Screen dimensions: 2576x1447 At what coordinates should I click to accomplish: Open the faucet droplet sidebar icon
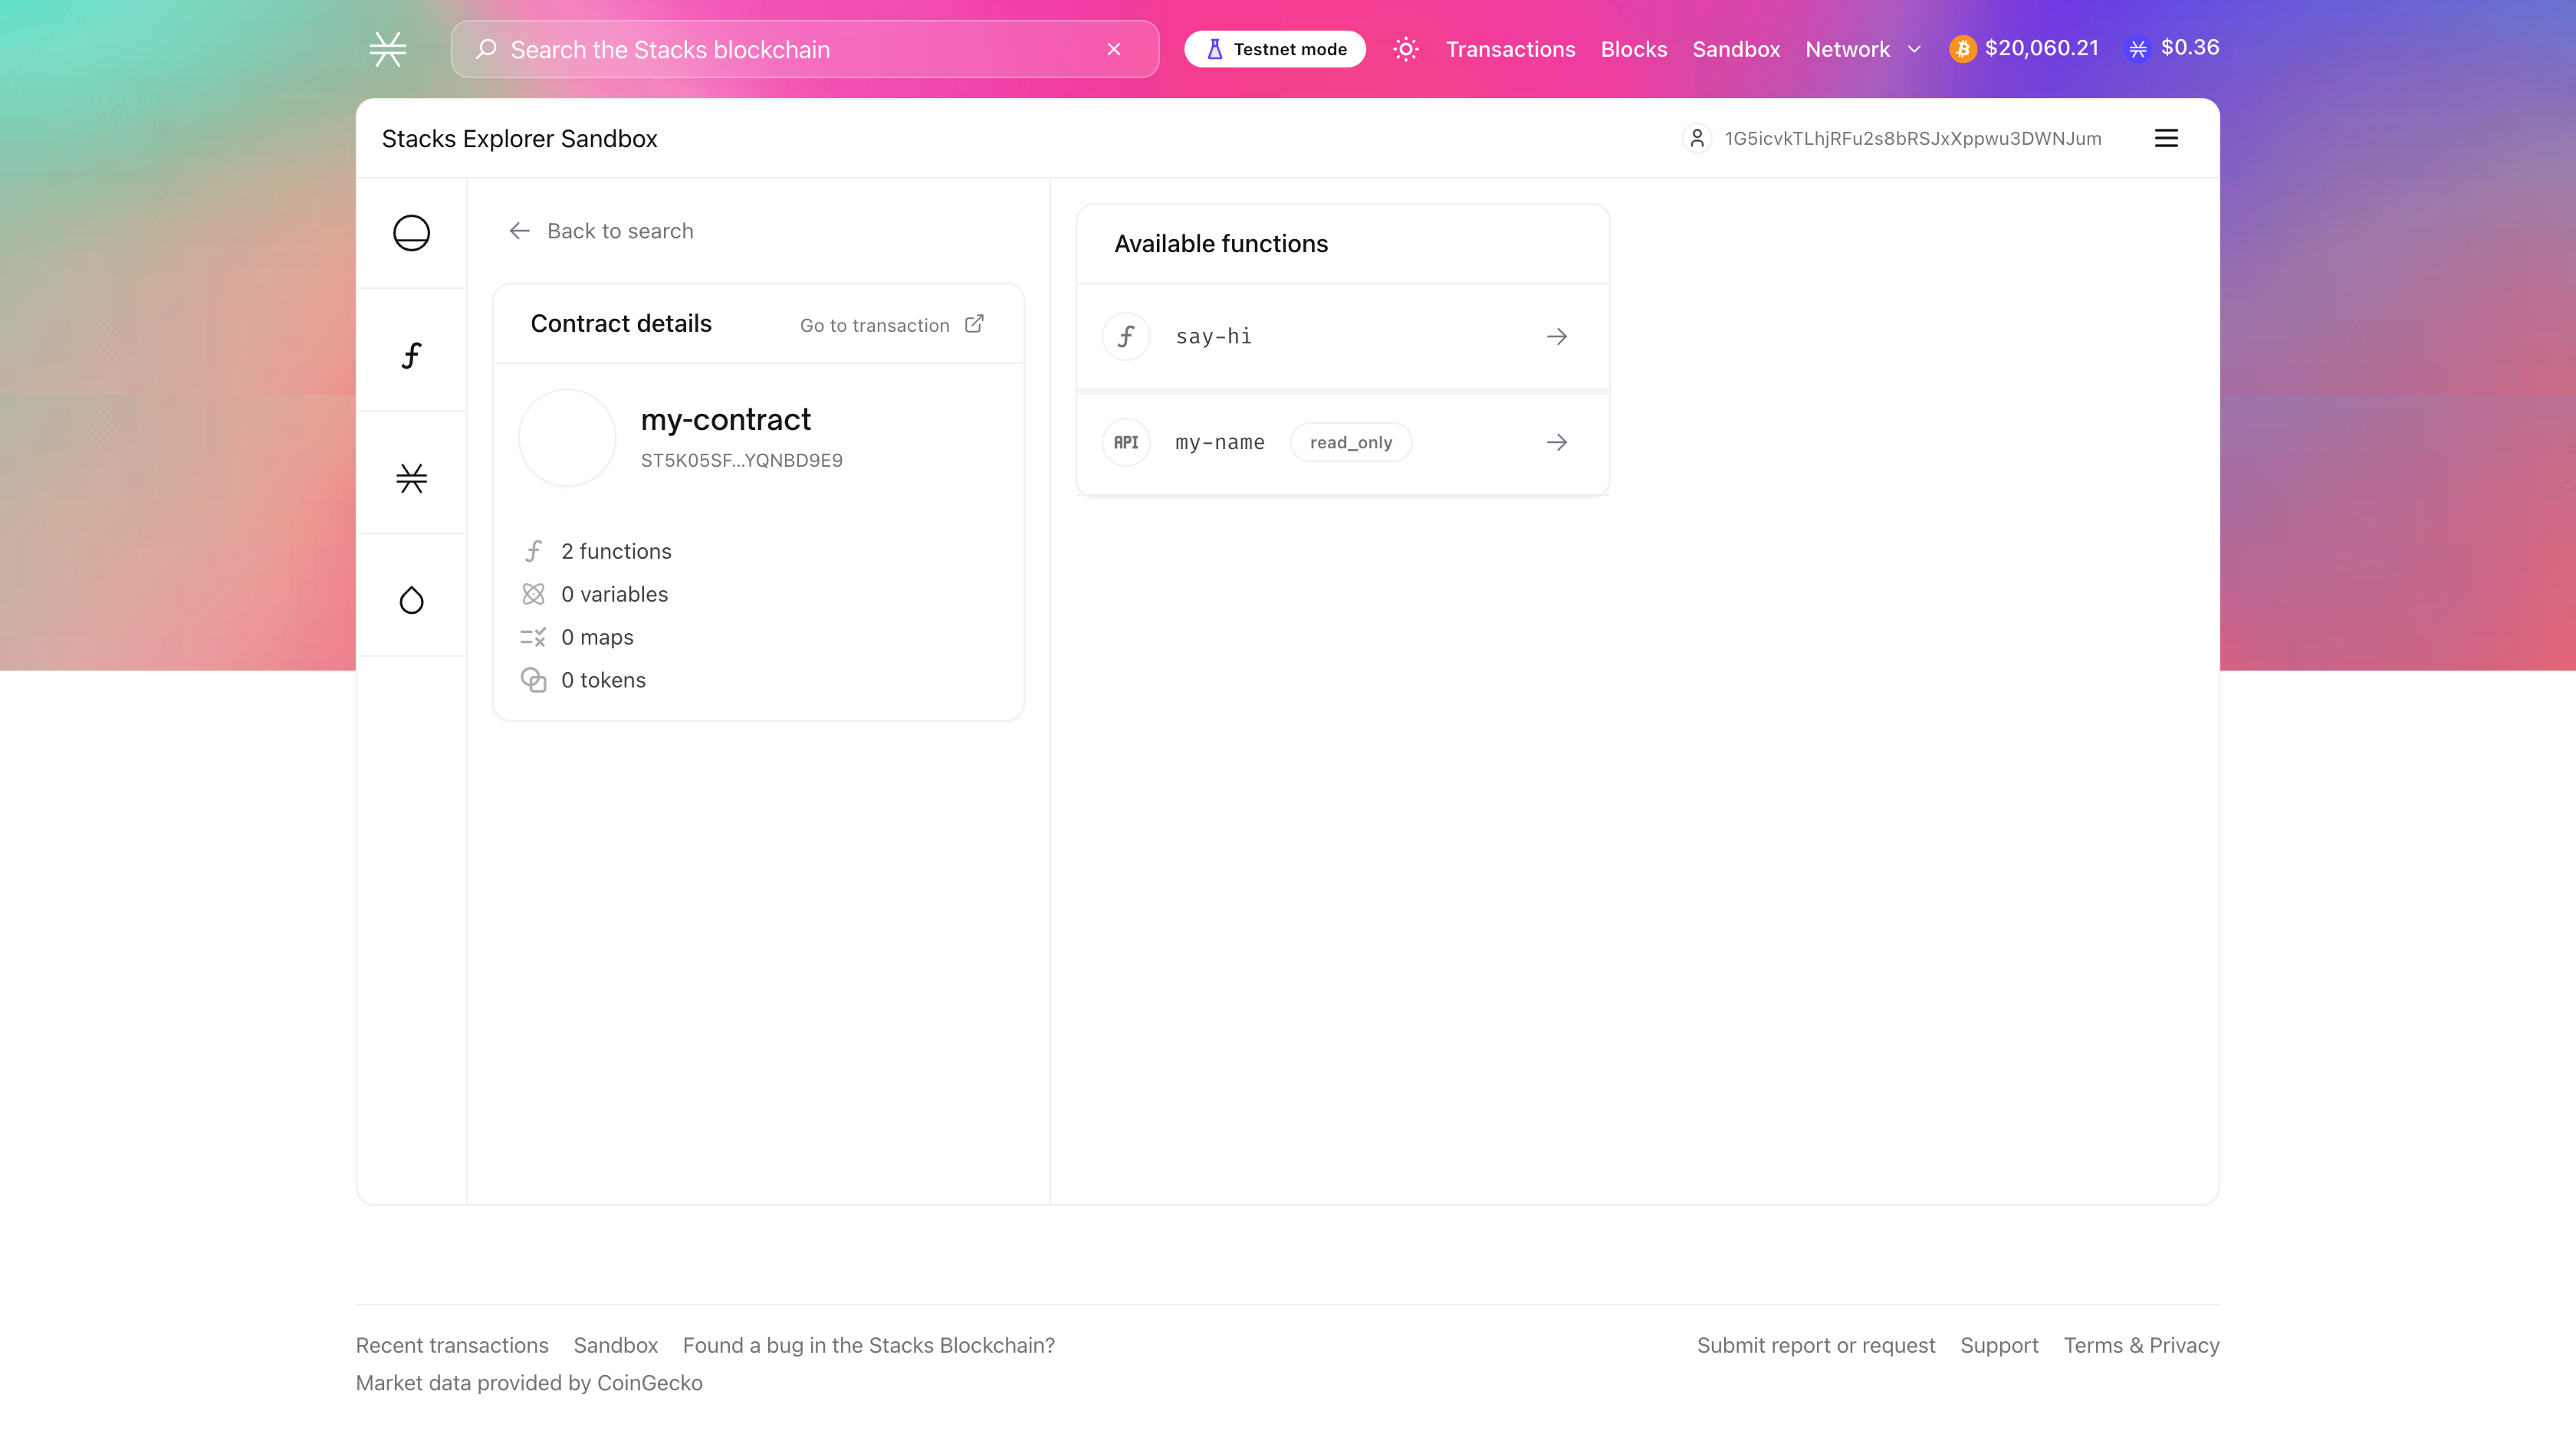click(411, 600)
